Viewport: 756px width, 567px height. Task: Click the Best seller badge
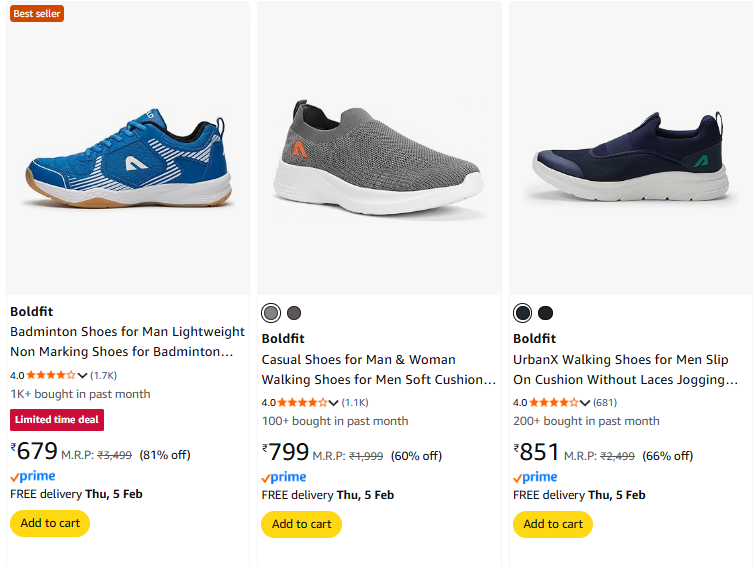click(x=36, y=13)
